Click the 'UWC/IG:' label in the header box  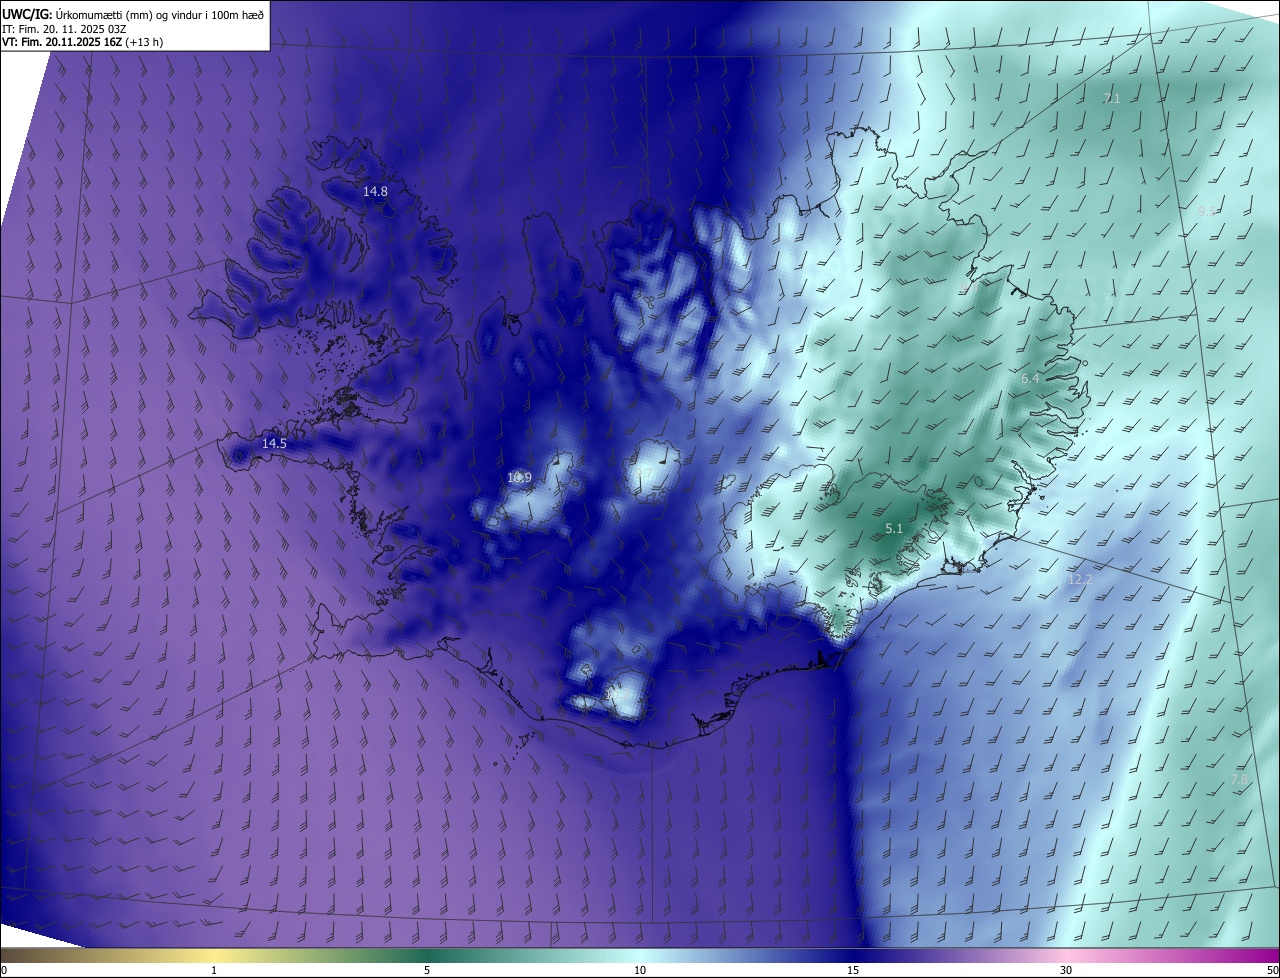coord(28,14)
